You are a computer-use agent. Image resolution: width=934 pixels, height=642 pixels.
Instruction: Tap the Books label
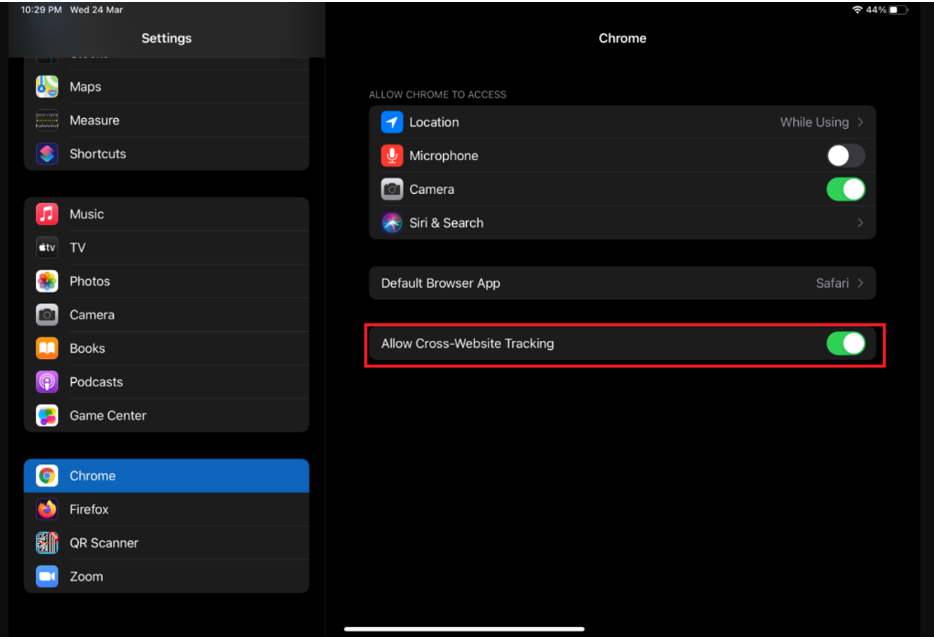(87, 348)
